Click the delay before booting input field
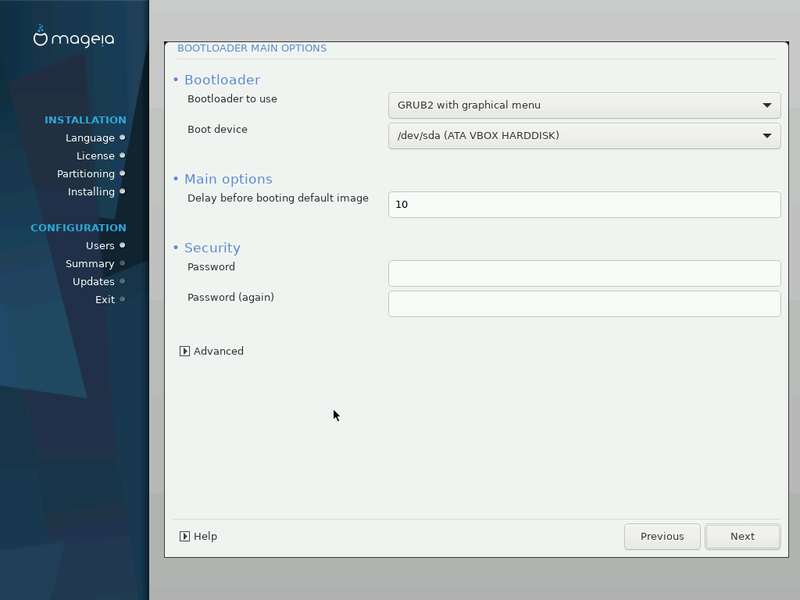 [584, 205]
